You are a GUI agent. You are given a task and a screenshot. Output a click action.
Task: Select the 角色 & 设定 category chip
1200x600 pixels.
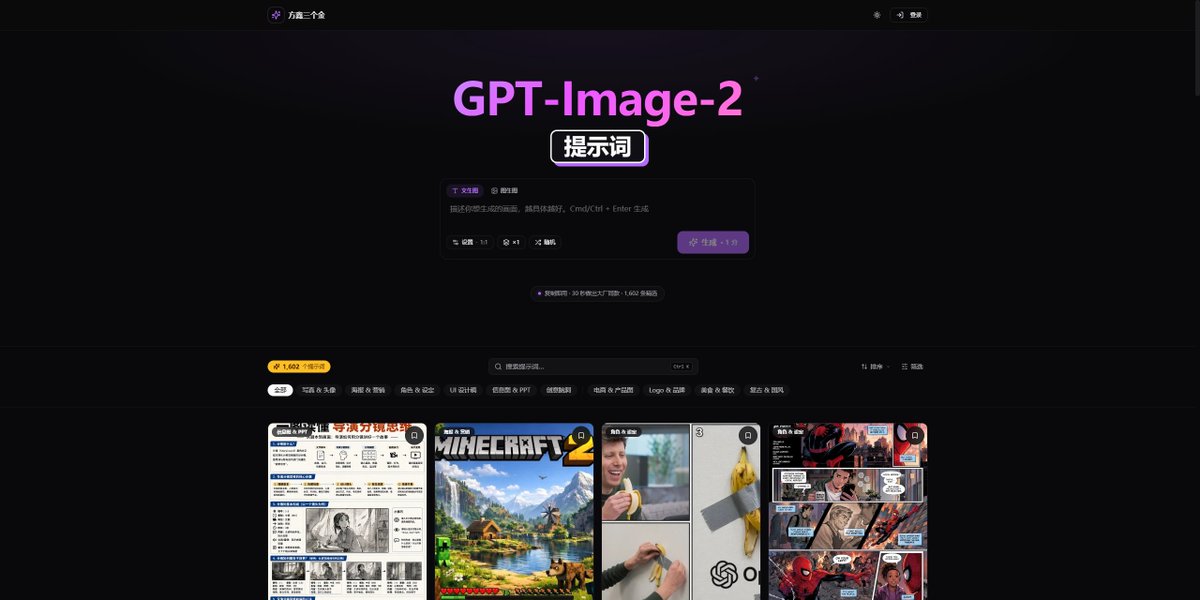tap(418, 390)
